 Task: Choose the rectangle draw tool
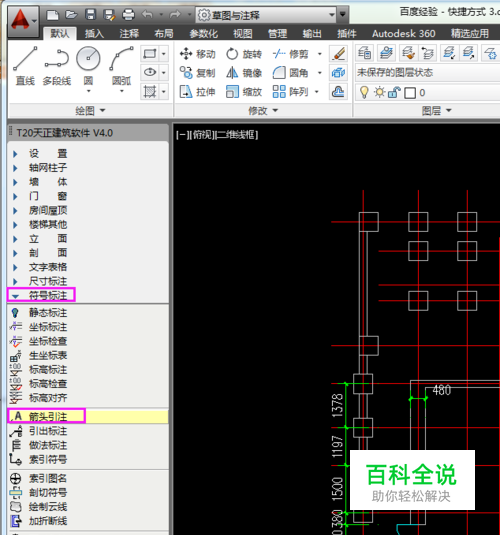pyautogui.click(x=150, y=54)
